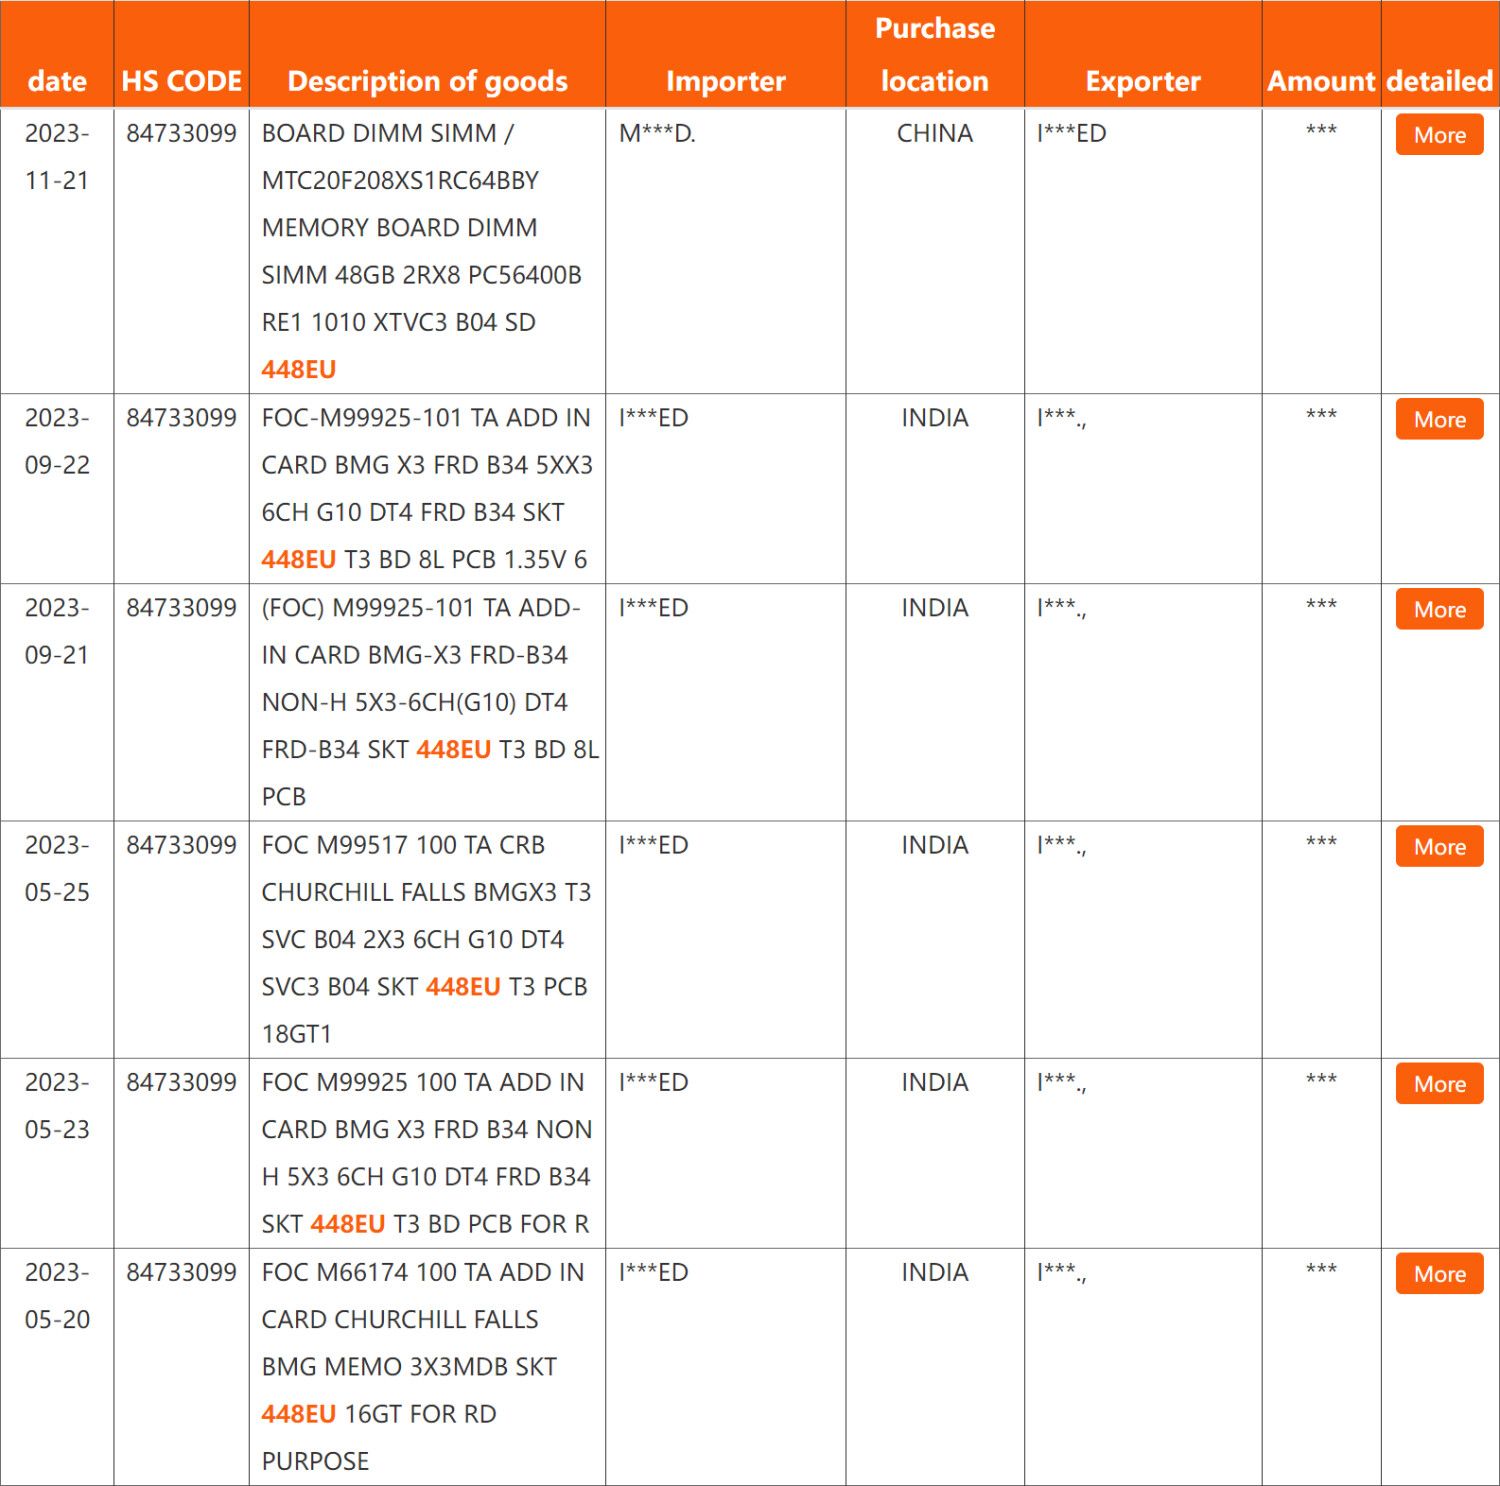Click the 2023-09-22 date cell
The image size is (1500, 1486).
tap(57, 441)
